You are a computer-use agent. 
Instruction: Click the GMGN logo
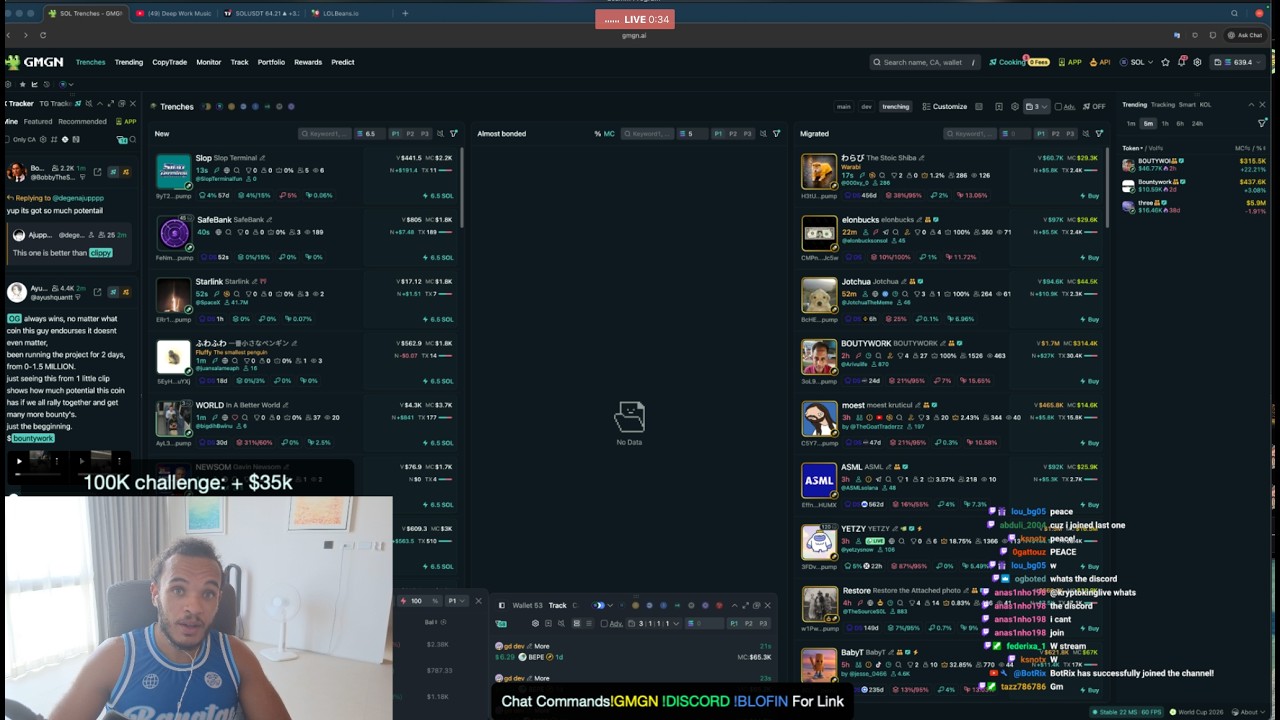tap(34, 62)
